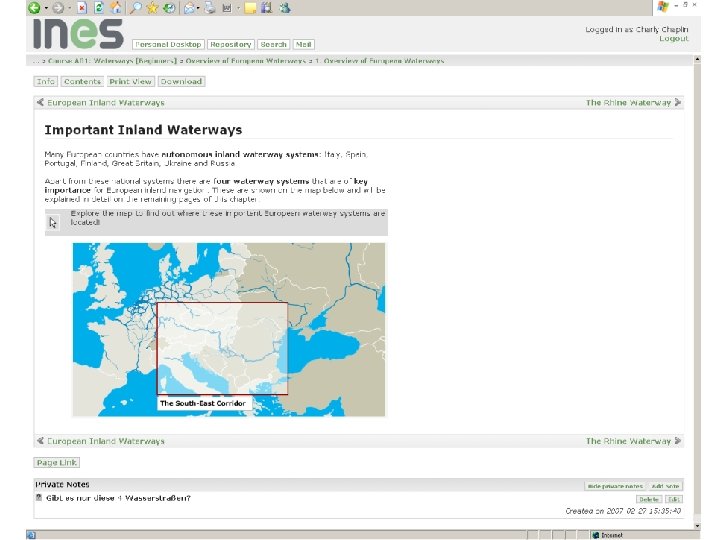Click the Messenger buddy toolbar icon

(x=285, y=8)
